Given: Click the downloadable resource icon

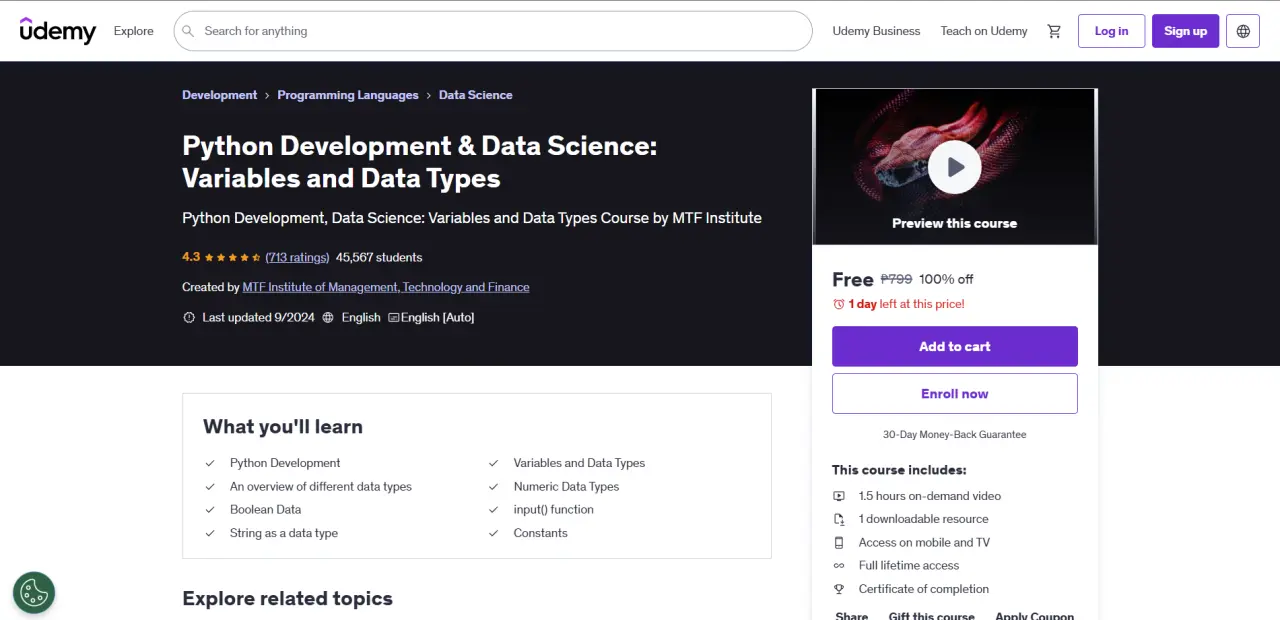Looking at the screenshot, I should pos(839,519).
